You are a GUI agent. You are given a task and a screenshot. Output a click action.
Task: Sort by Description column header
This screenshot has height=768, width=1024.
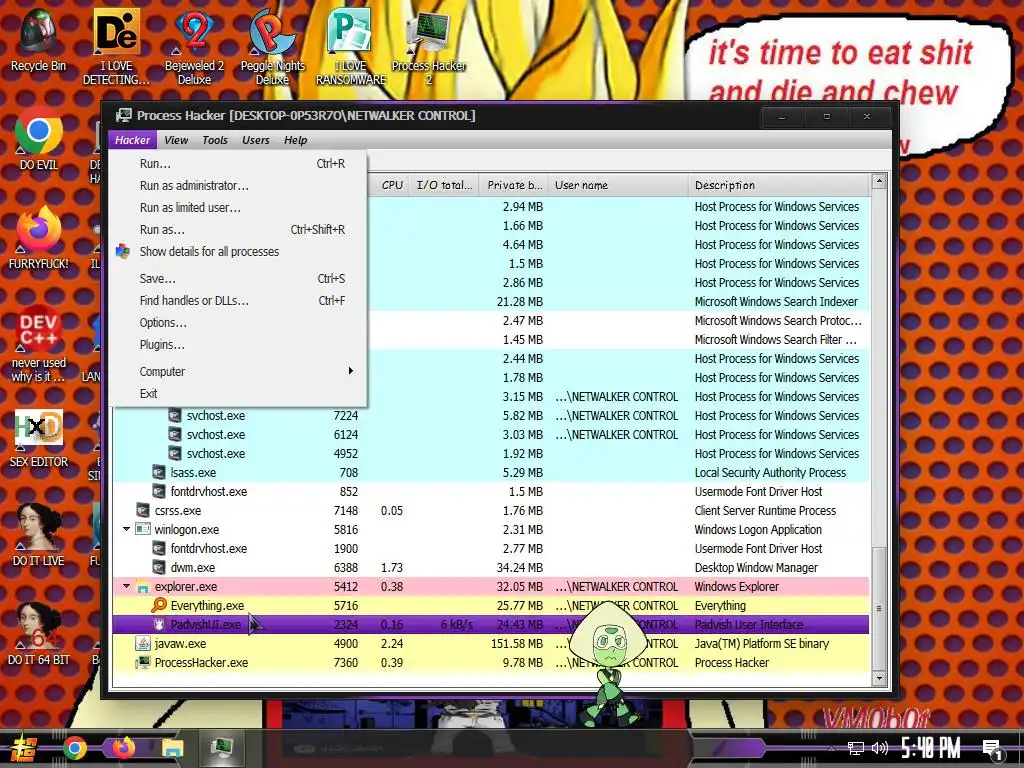click(x=778, y=185)
